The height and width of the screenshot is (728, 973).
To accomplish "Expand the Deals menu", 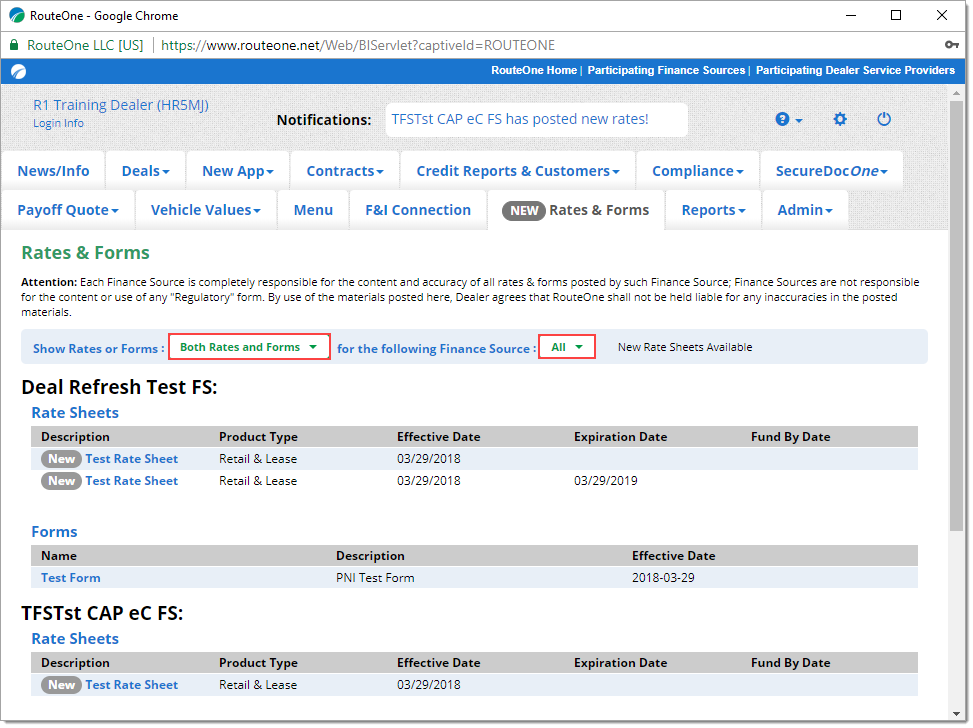I will click(x=146, y=171).
